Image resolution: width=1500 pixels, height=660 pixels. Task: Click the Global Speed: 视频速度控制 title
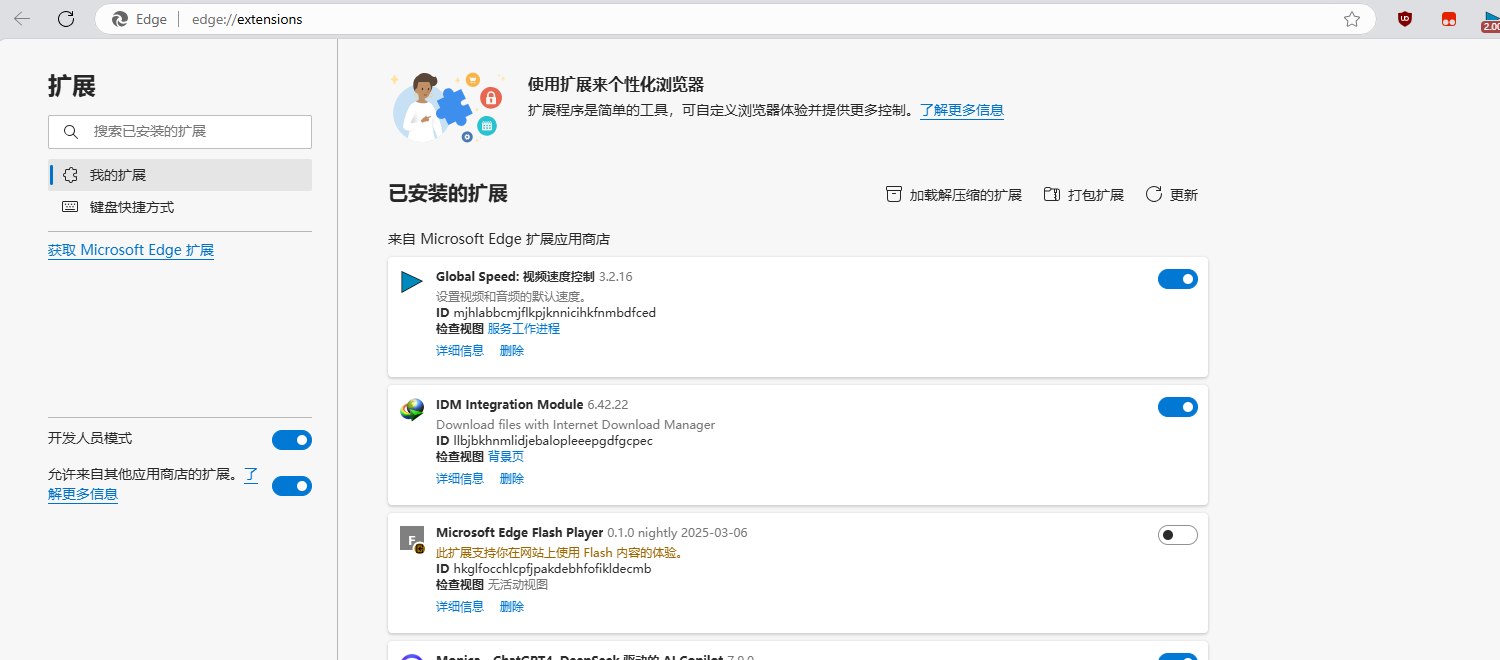click(x=515, y=276)
